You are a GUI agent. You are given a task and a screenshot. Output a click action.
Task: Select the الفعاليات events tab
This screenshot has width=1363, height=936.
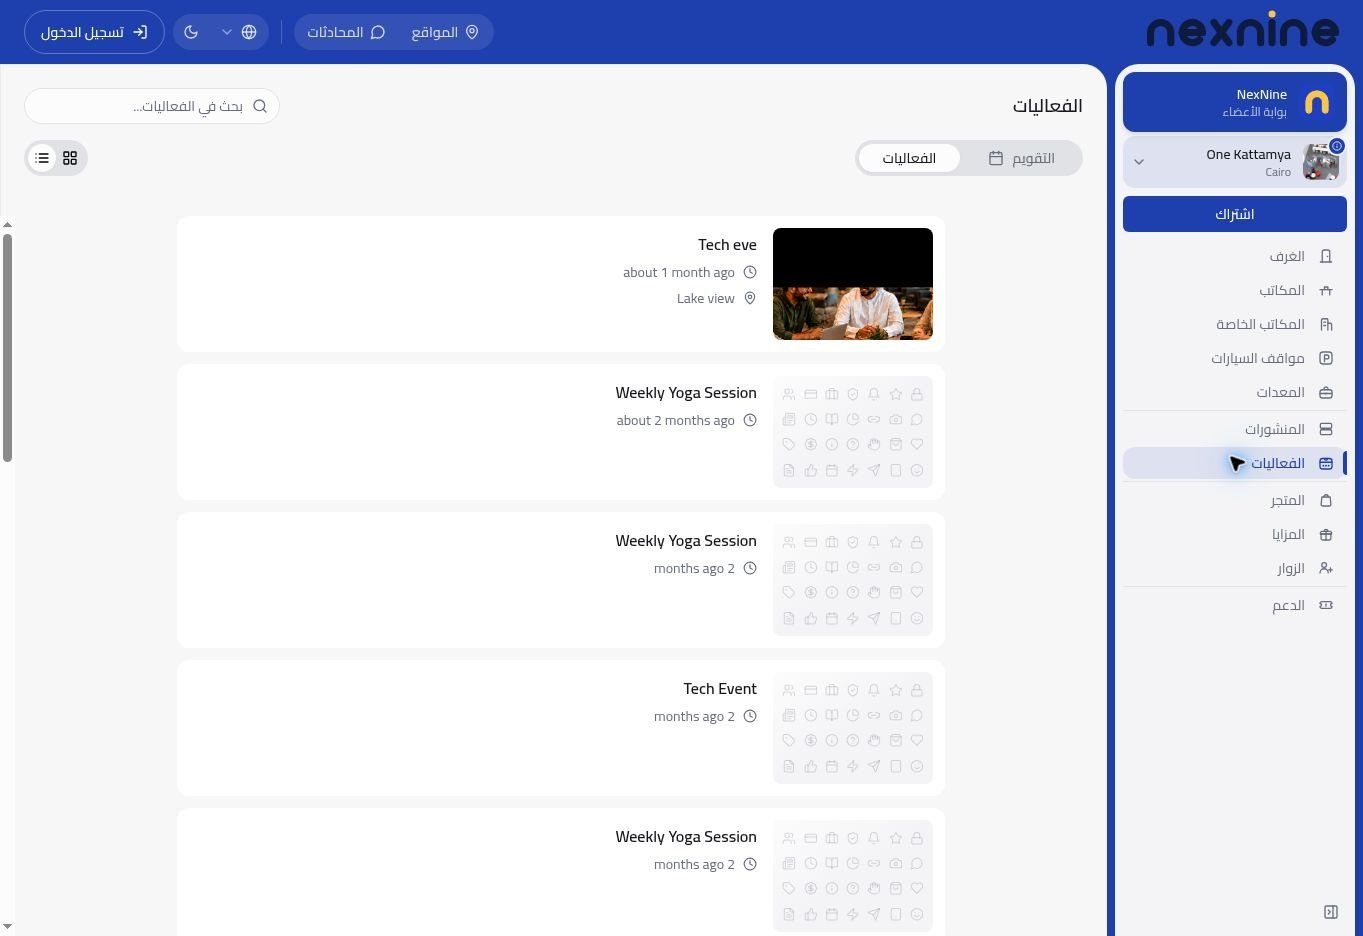coord(909,158)
